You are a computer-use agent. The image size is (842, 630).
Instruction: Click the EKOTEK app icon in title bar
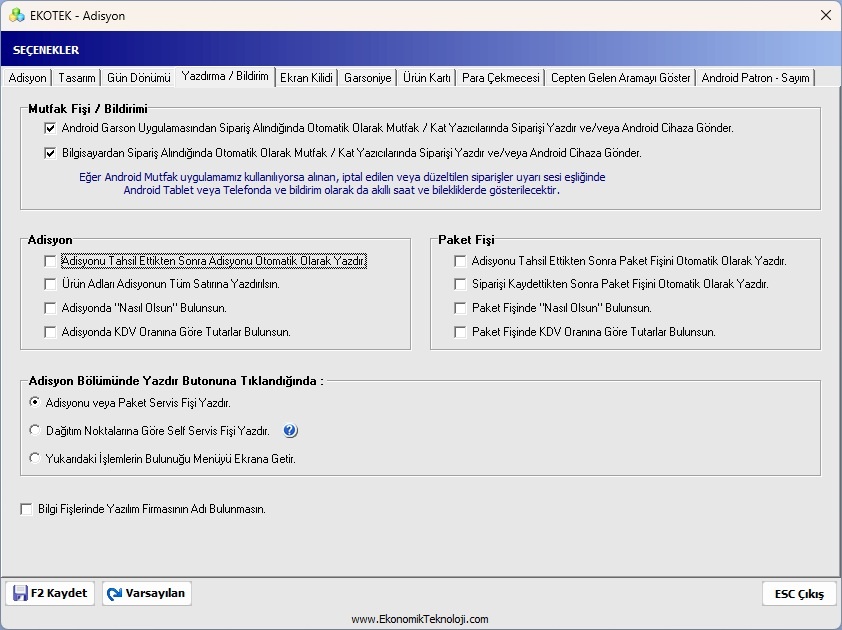(x=17, y=15)
